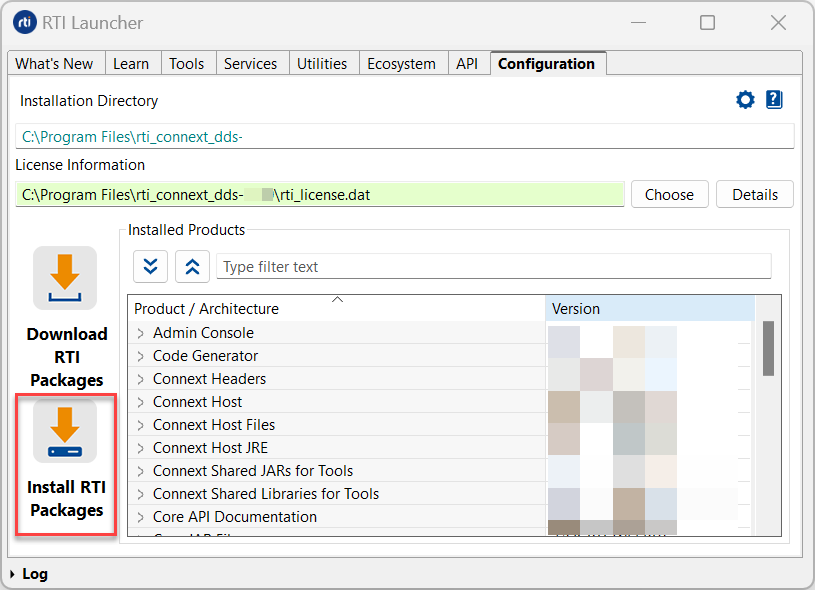Image resolution: width=815 pixels, height=590 pixels.
Task: Expand the Connext Host JRE row
Action: point(141,448)
